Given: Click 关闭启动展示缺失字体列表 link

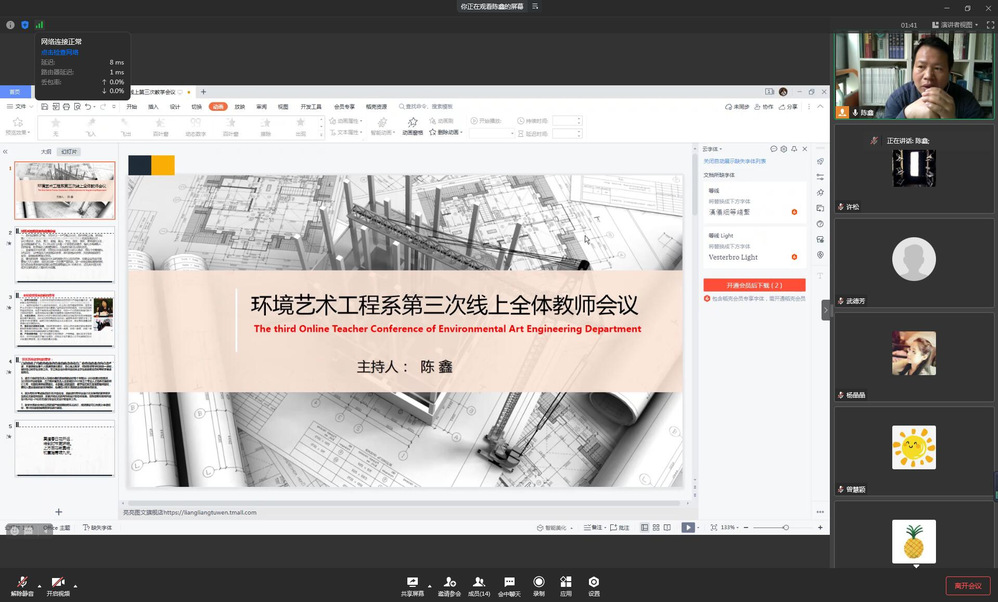Looking at the screenshot, I should coord(735,161).
